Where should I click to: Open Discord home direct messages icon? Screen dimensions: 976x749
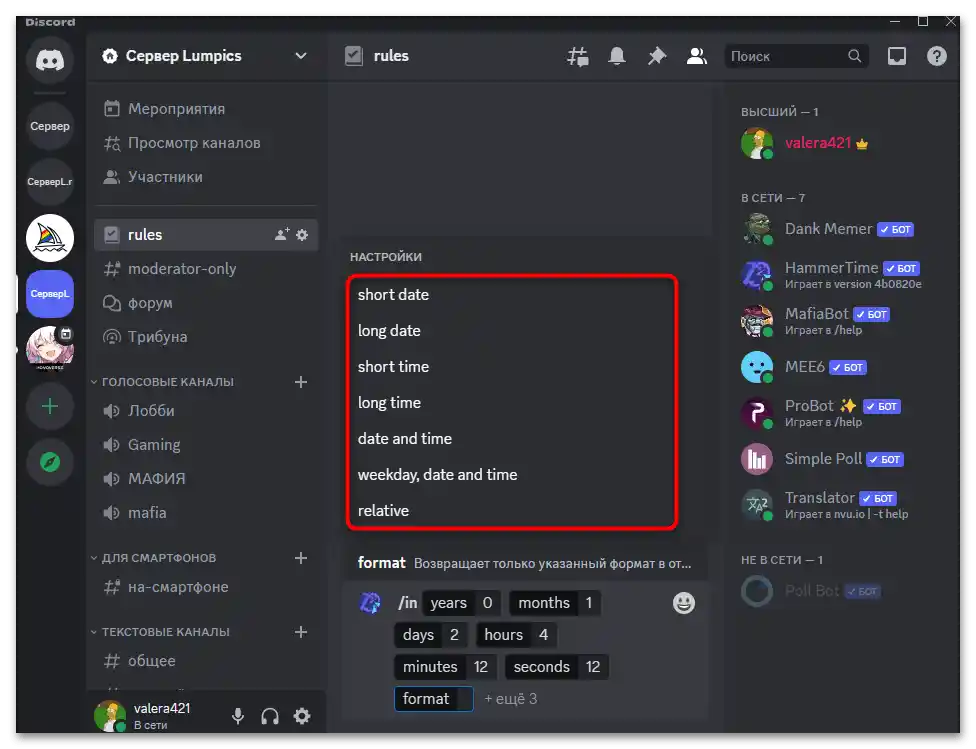click(x=50, y=60)
